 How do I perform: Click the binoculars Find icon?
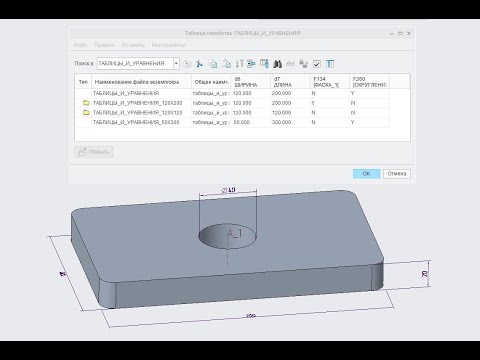click(277, 64)
